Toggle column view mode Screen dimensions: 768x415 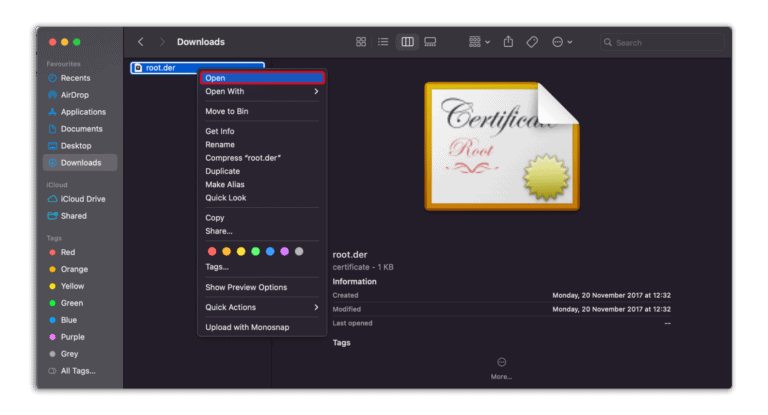(407, 42)
